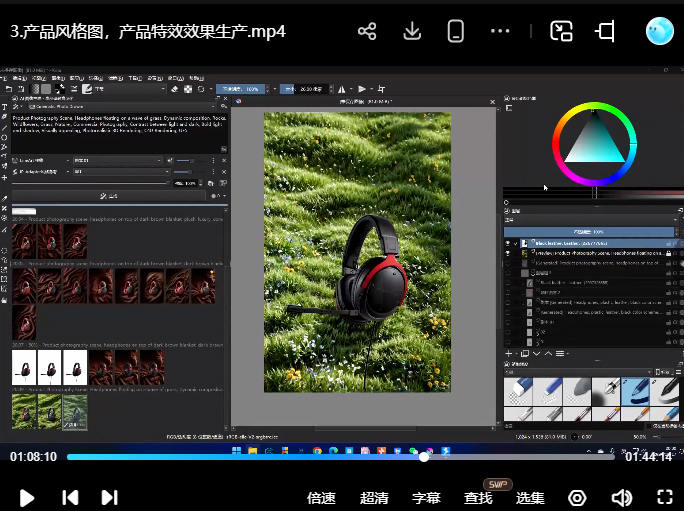The image size is (684, 511).
Task: Open the 字幕 subtitles option
Action: [426, 497]
